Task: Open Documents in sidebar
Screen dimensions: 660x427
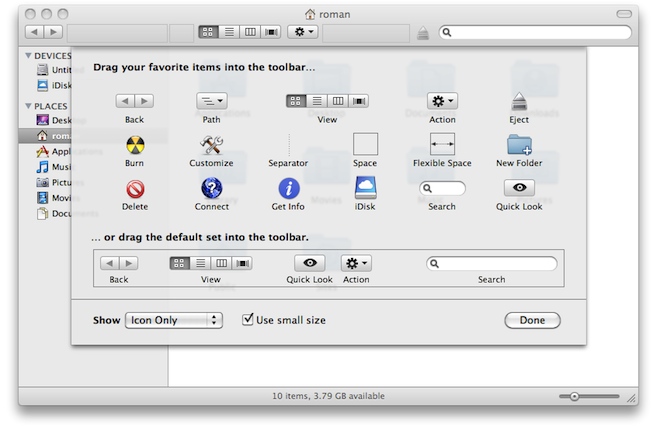Action: 54,214
